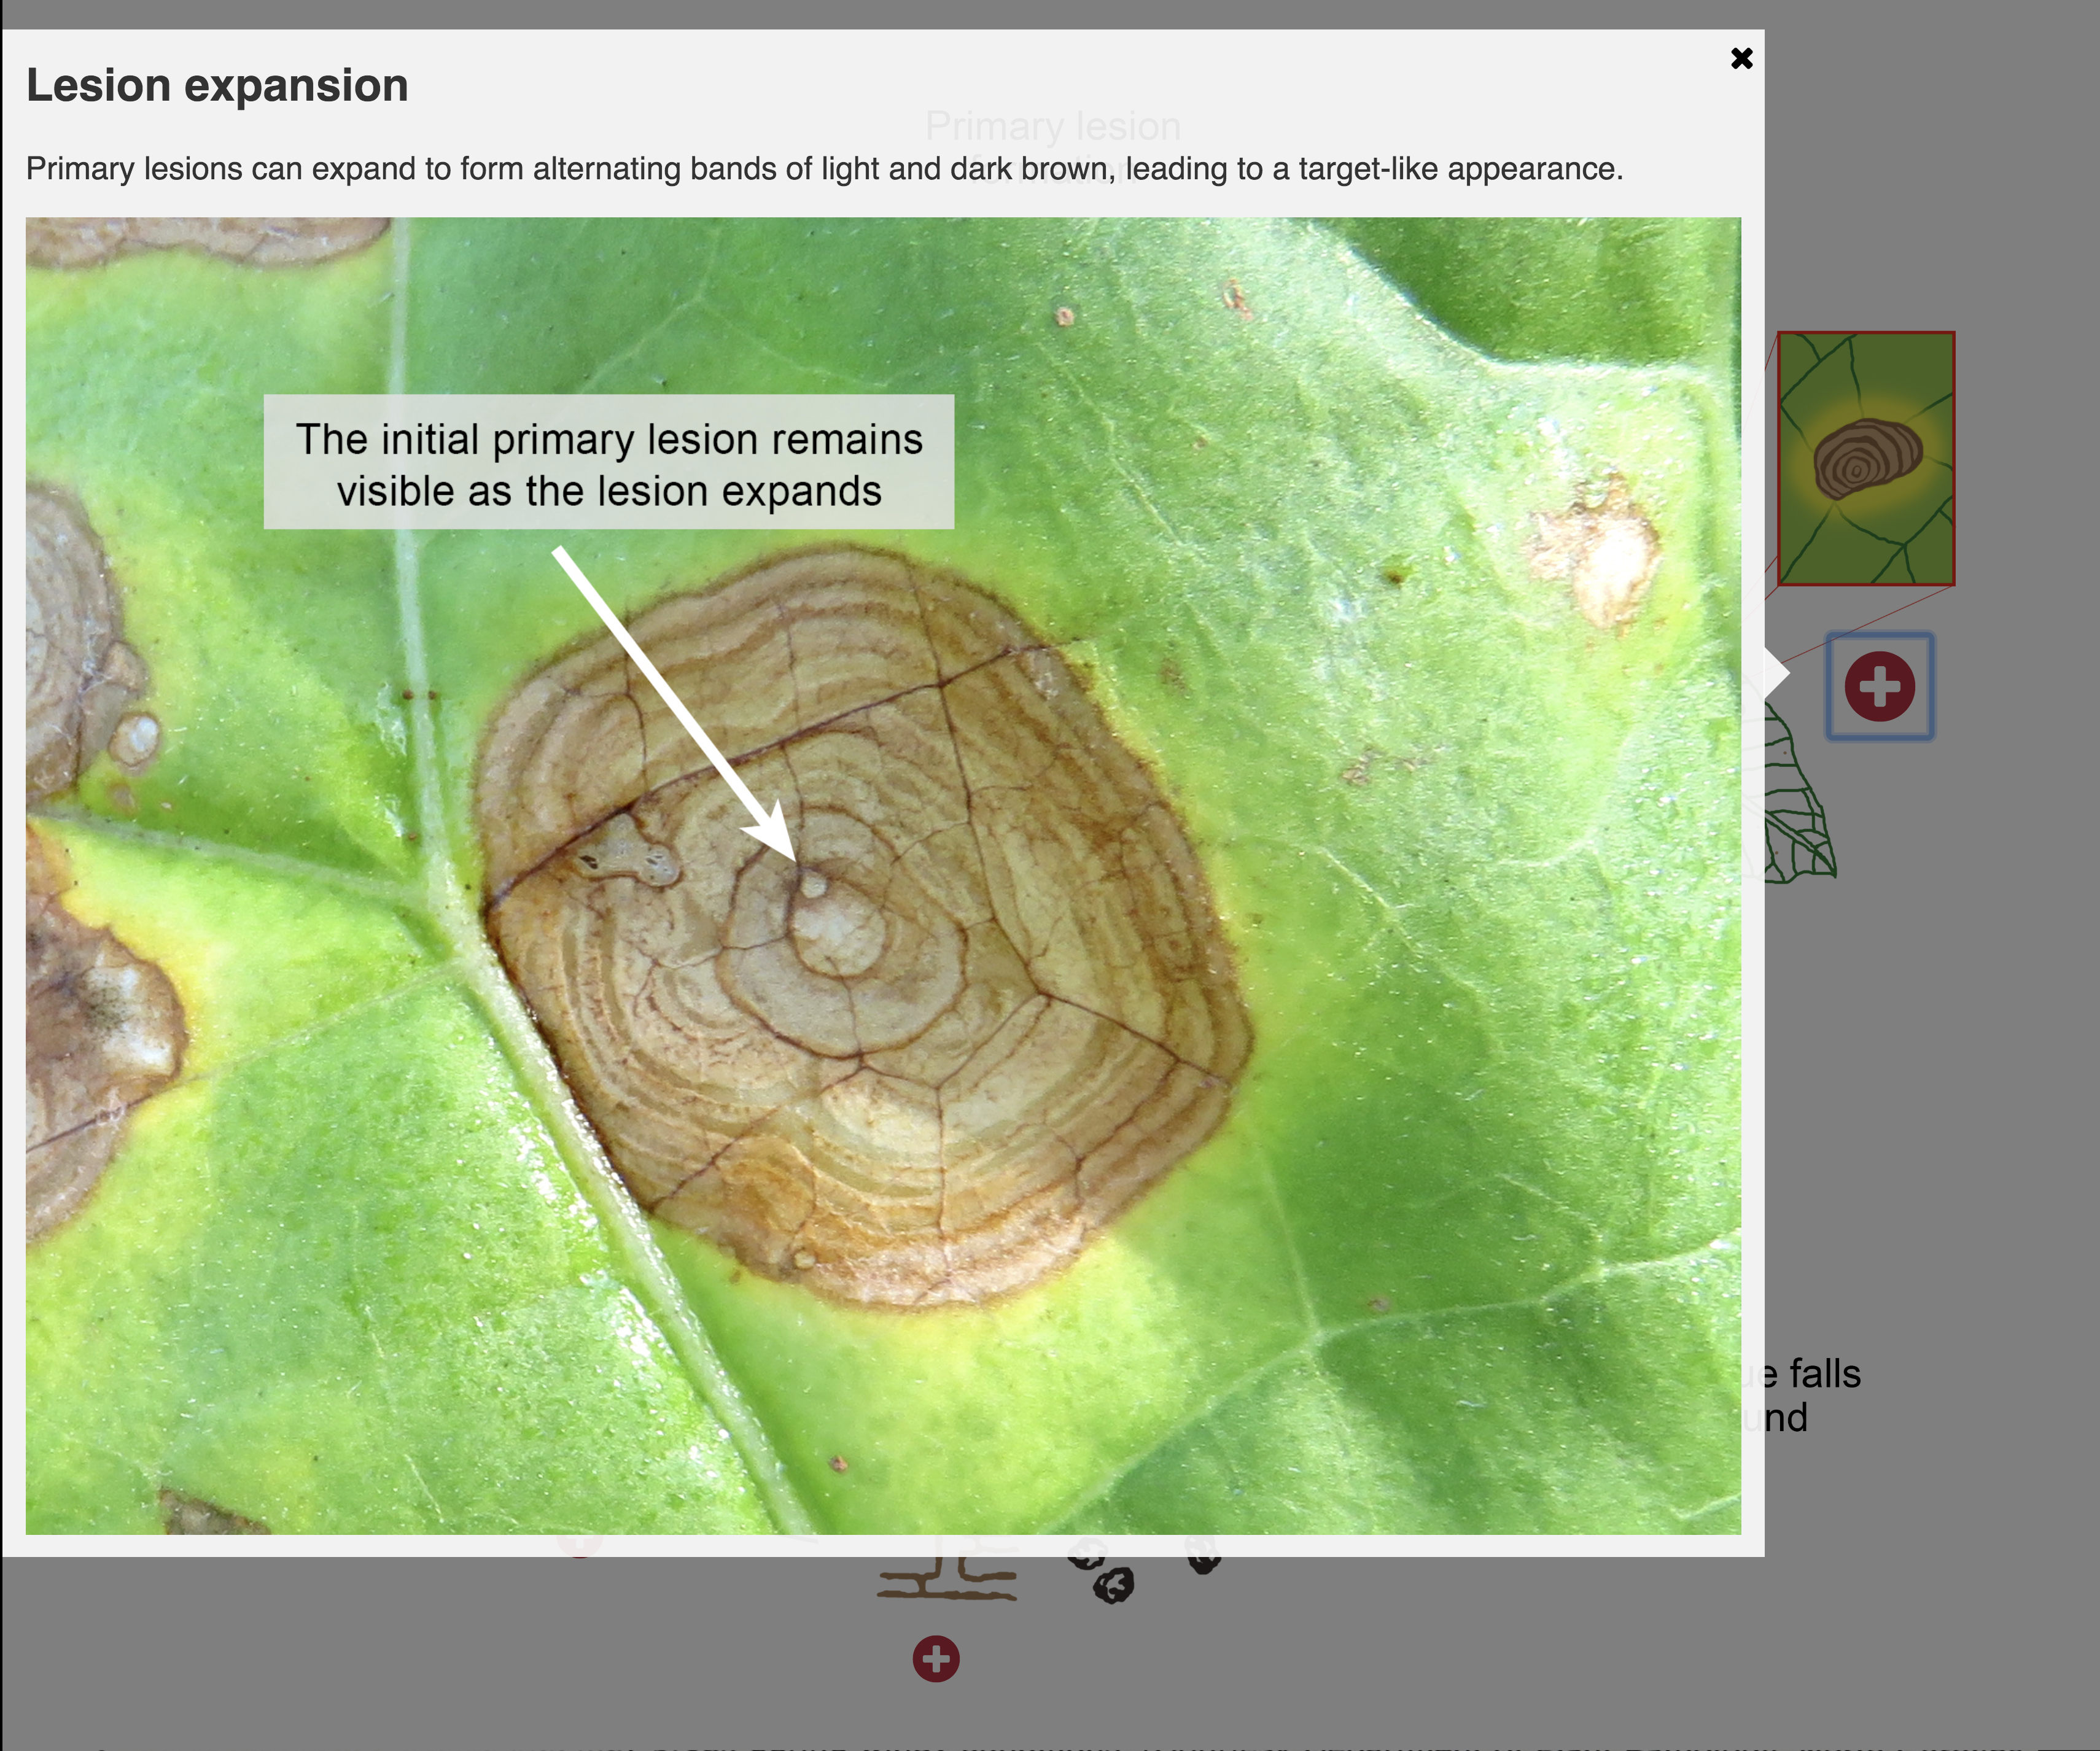Click the lesion photograph in the popup
Image resolution: width=2100 pixels, height=1751 pixels.
pyautogui.click(x=883, y=875)
